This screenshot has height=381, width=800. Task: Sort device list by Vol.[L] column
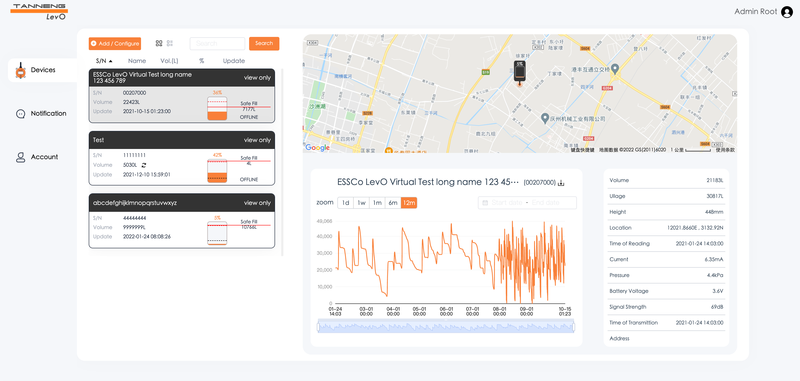click(169, 61)
